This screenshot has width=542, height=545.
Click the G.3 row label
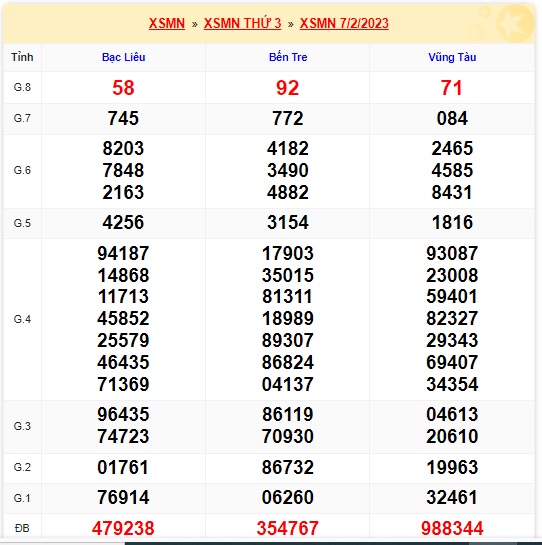pyautogui.click(x=22, y=426)
